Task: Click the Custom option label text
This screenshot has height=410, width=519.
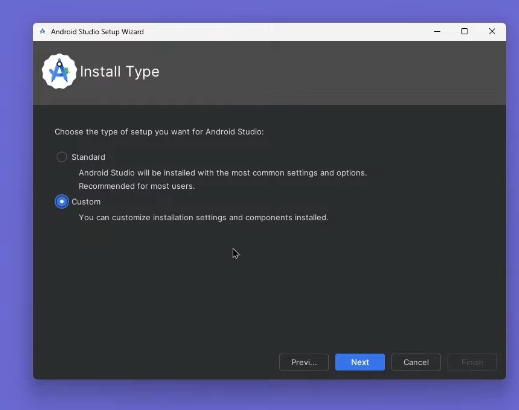Action: (x=86, y=202)
